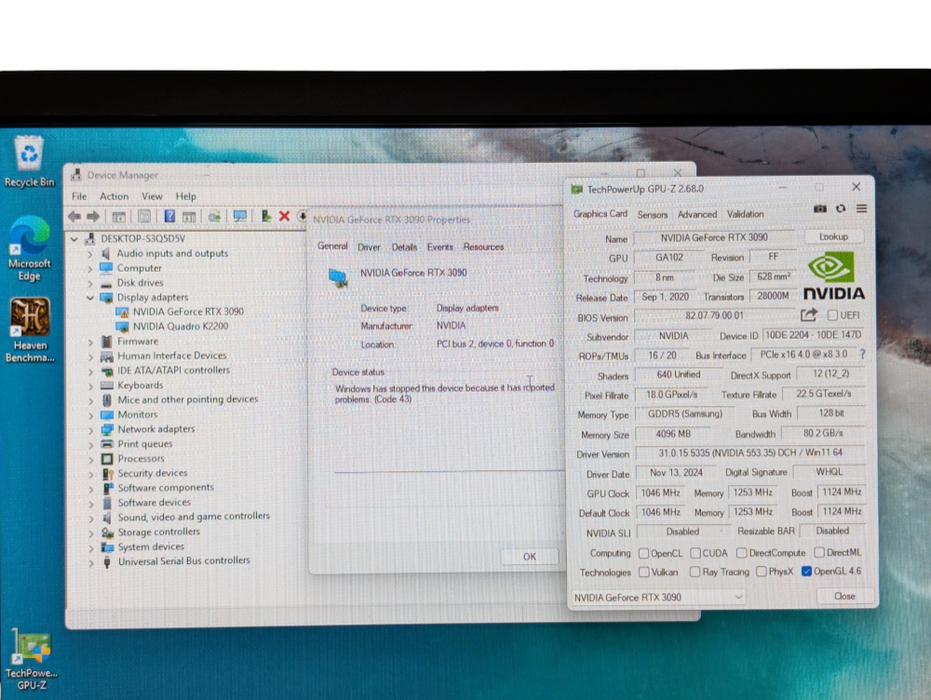Screen dimensions: 931x700
Task: Click the GPU-Z refresh icon
Action: [x=841, y=208]
